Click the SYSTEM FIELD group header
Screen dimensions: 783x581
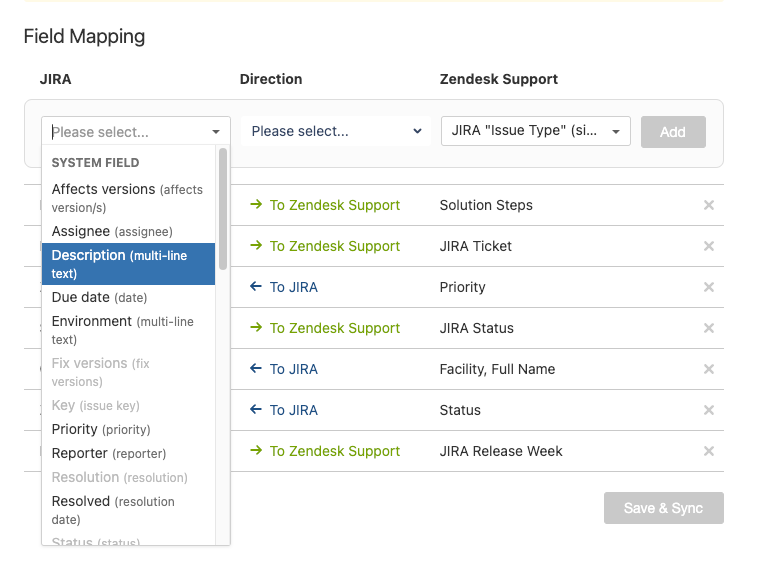pos(95,163)
